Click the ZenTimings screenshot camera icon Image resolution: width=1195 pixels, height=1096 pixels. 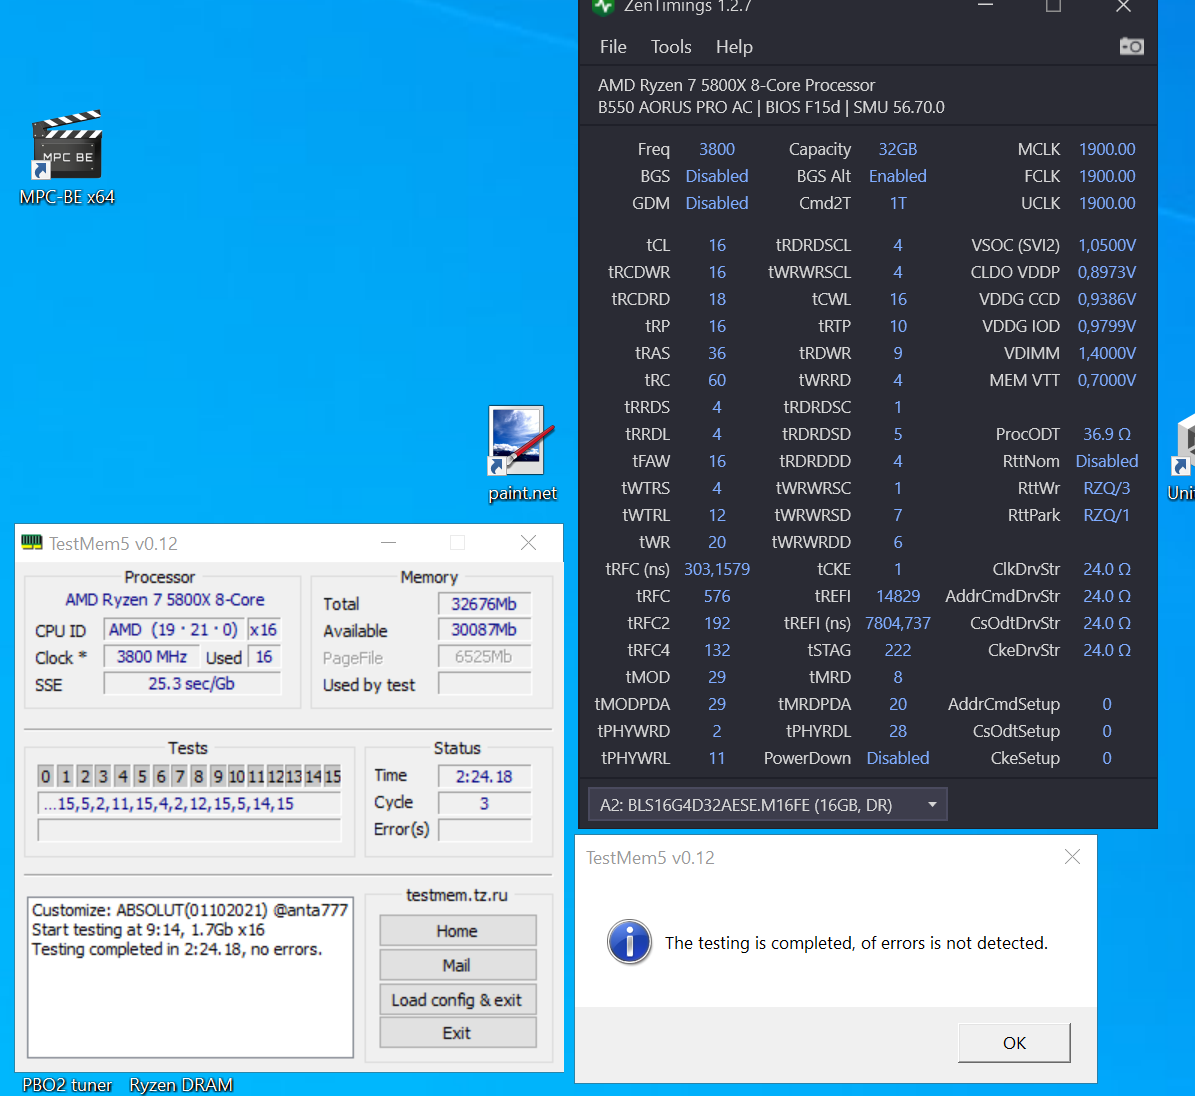tap(1131, 46)
